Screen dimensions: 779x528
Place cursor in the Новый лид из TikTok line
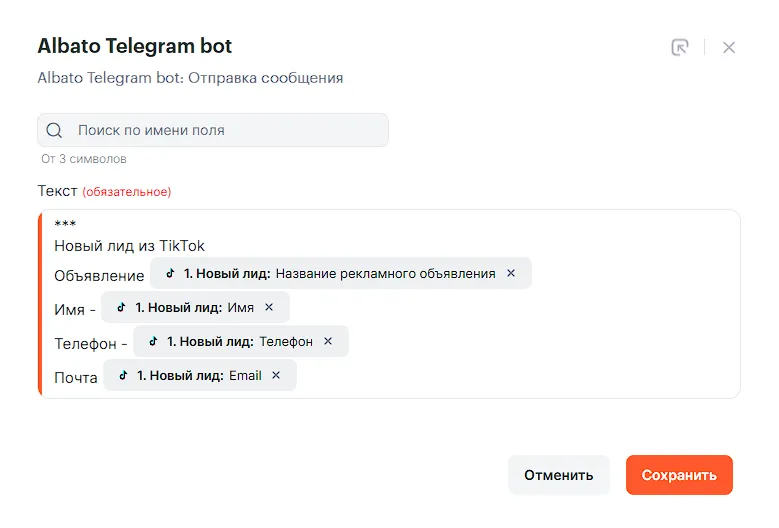(x=129, y=246)
